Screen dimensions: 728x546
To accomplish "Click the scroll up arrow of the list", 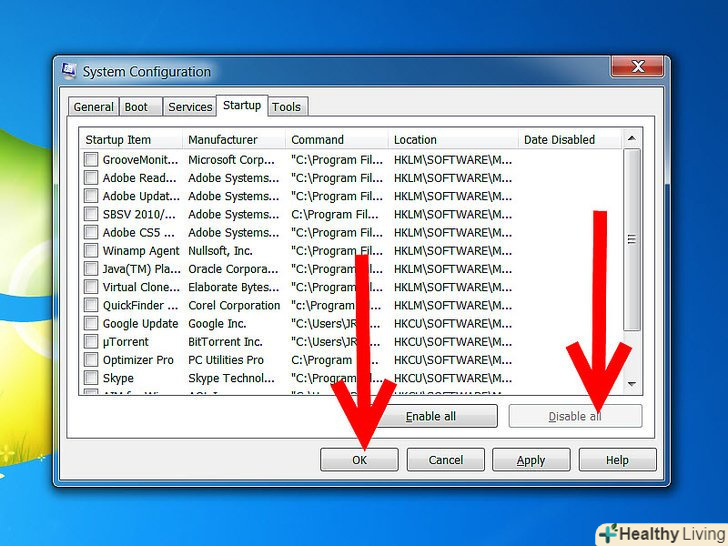I will [x=631, y=138].
